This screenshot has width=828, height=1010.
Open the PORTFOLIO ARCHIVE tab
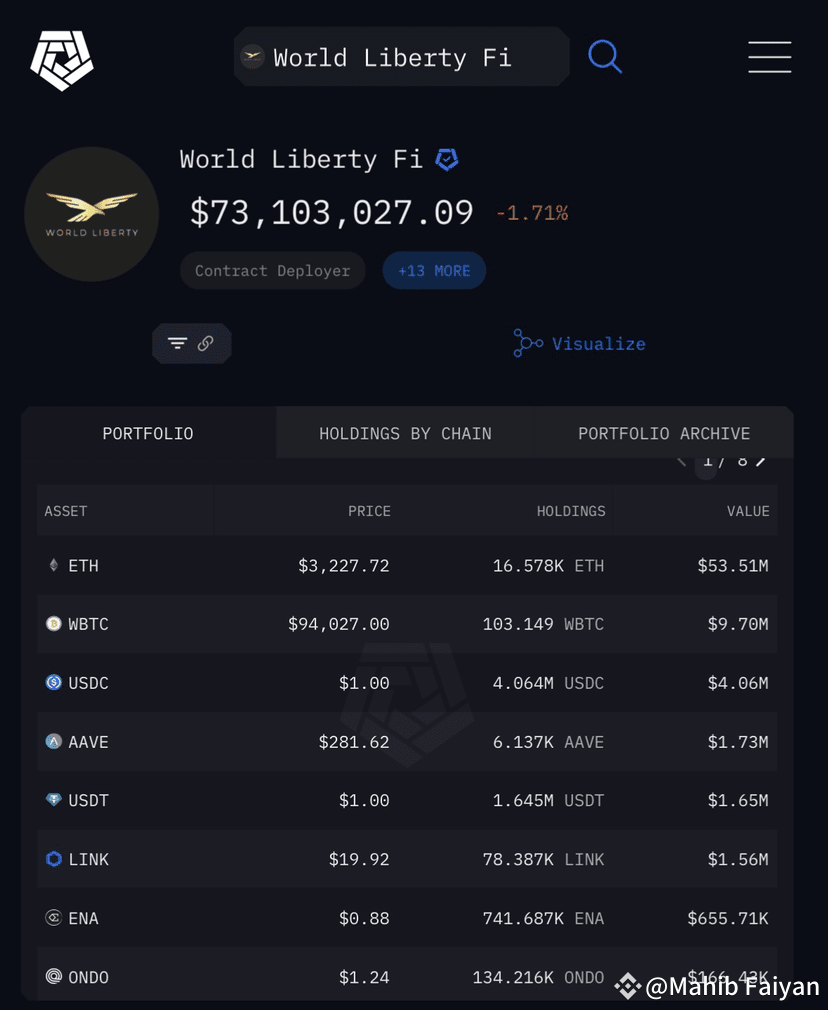(x=664, y=433)
